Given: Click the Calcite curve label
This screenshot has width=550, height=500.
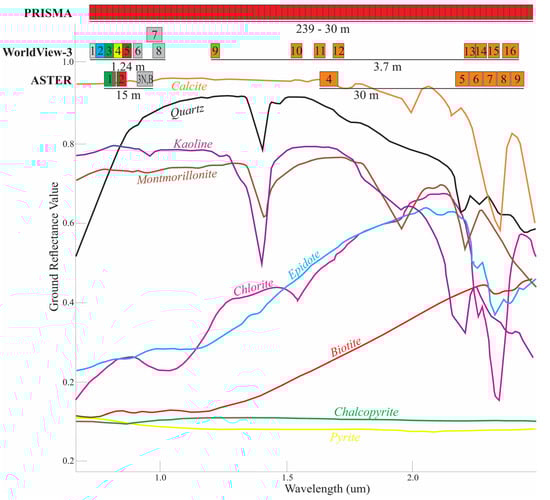Looking at the screenshot, I should (189, 86).
